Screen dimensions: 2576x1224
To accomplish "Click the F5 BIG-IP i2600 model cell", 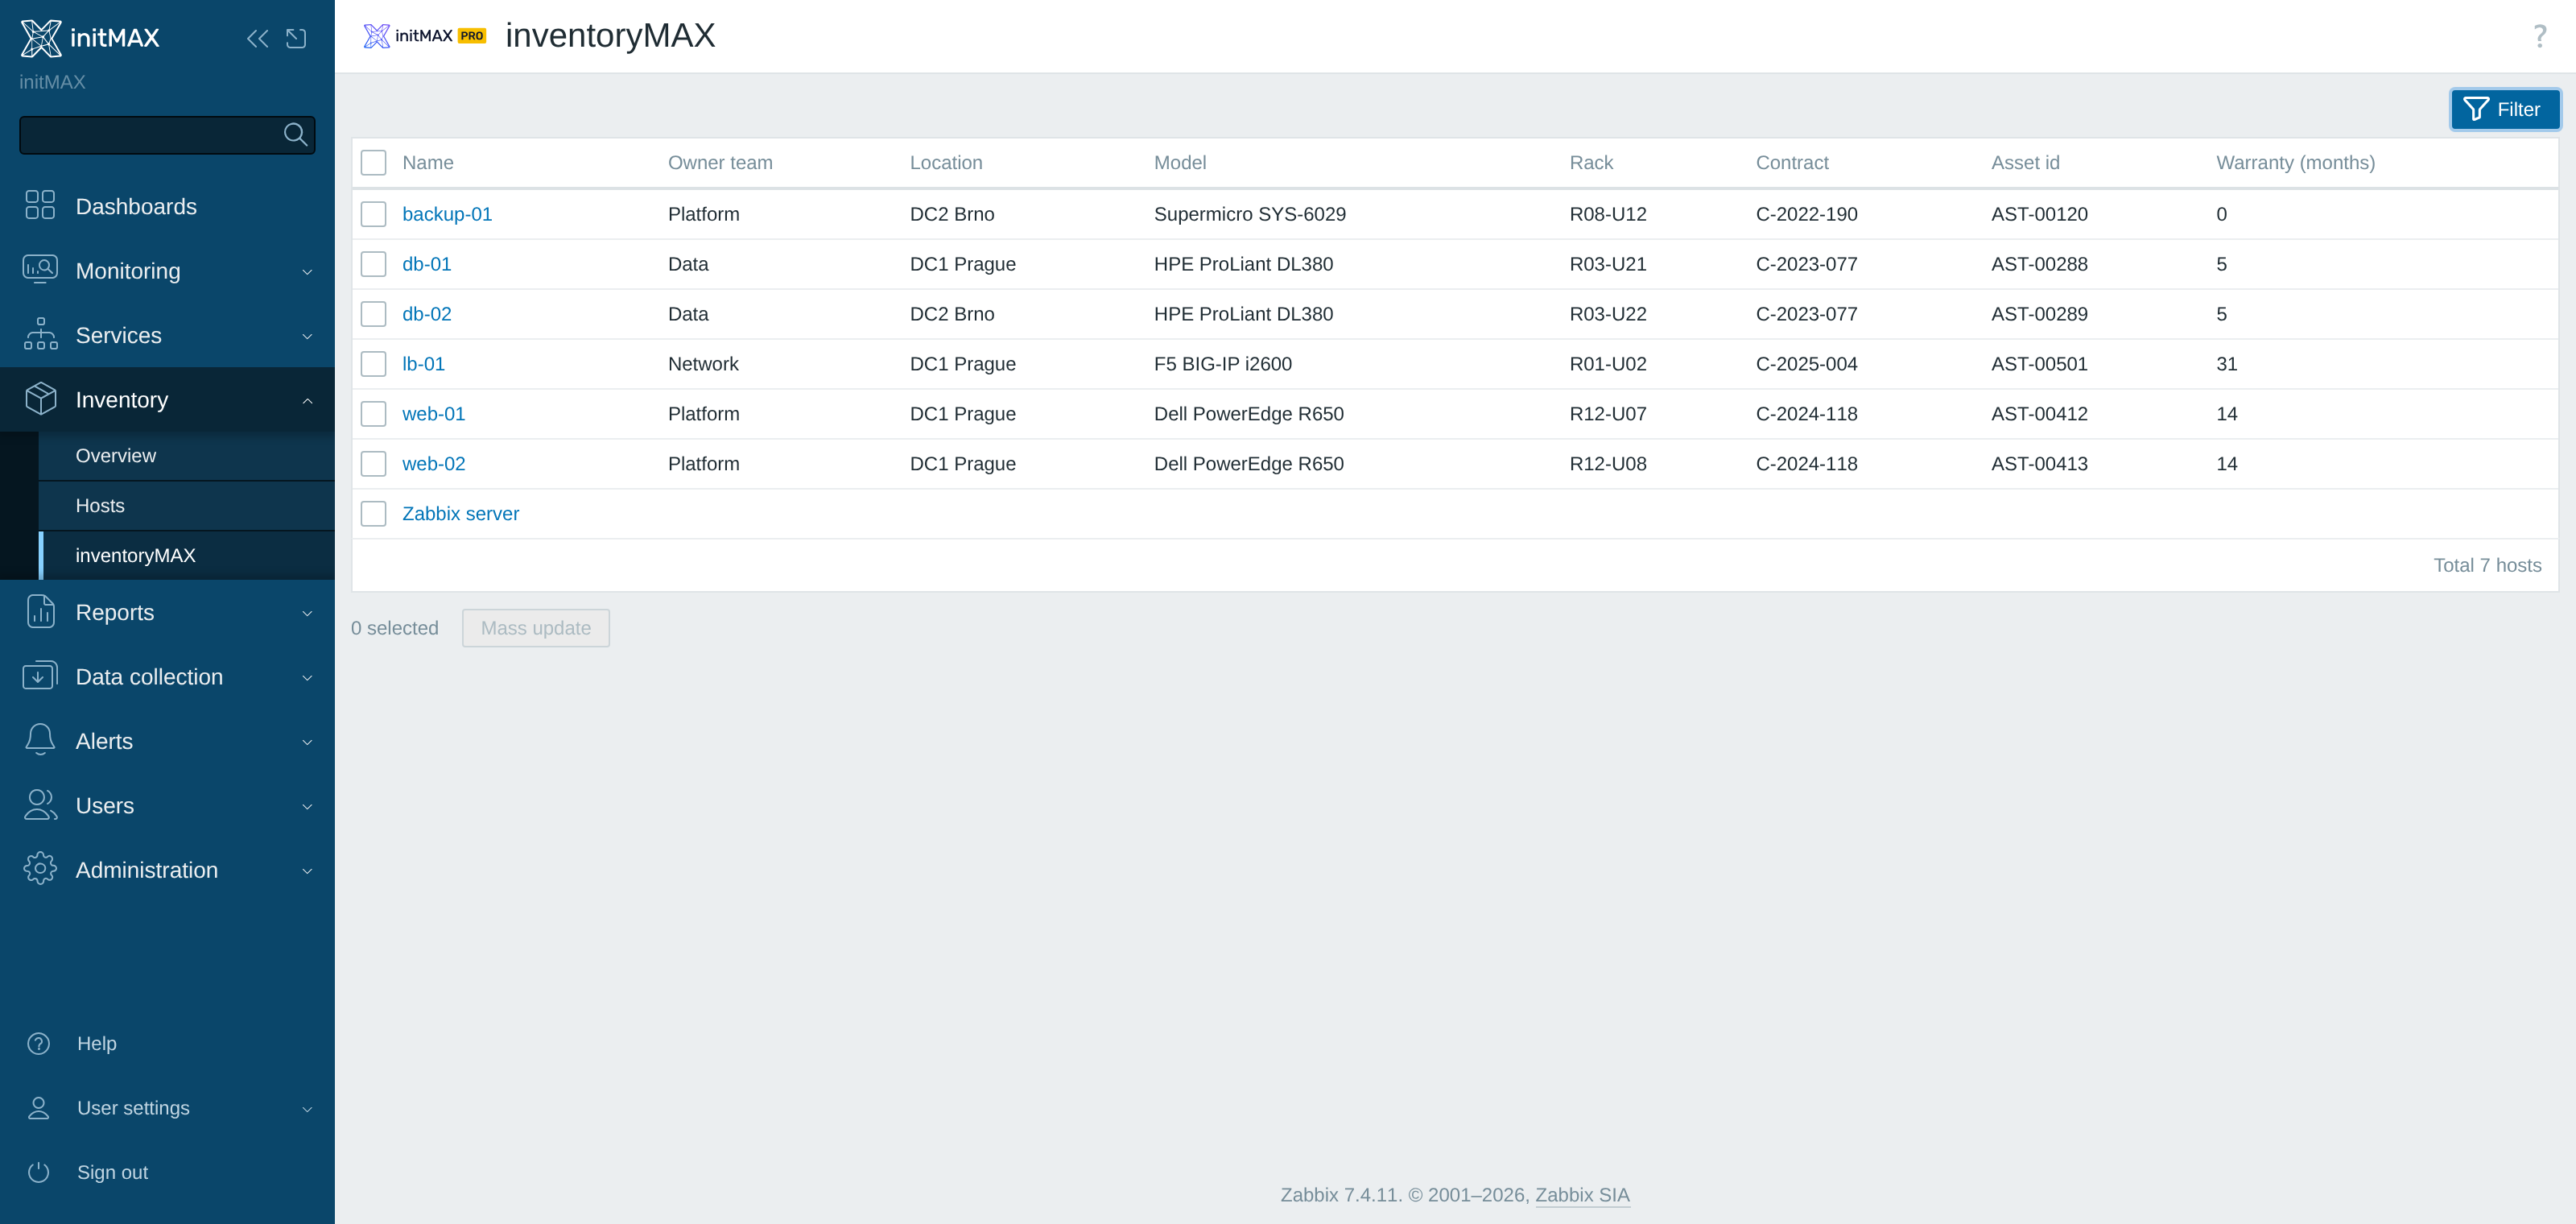I will tap(1222, 364).
